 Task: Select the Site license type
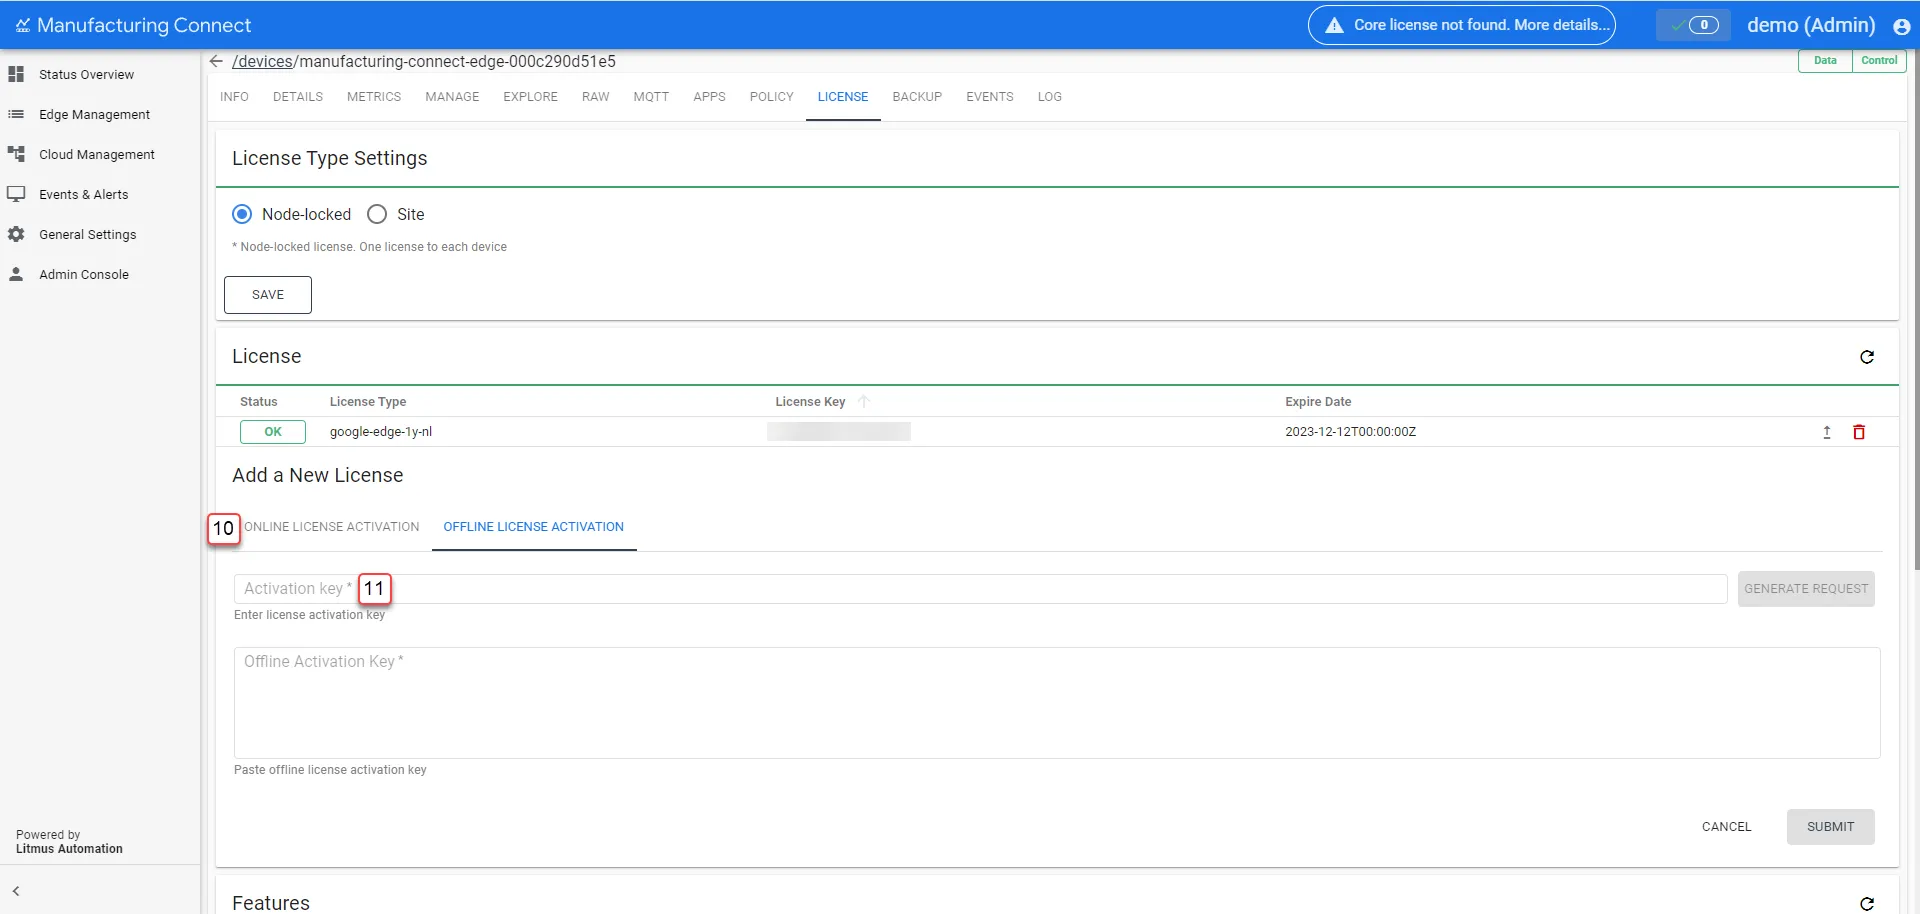click(x=377, y=214)
